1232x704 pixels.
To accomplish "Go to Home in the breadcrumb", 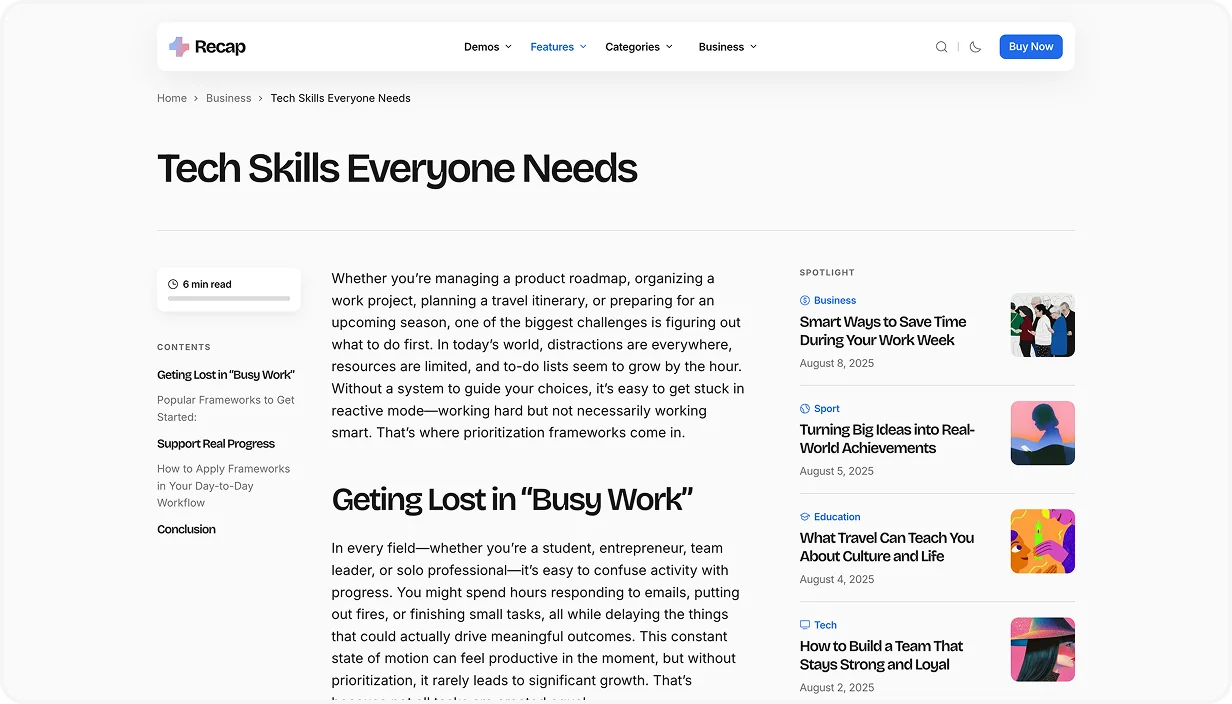I will [x=172, y=98].
